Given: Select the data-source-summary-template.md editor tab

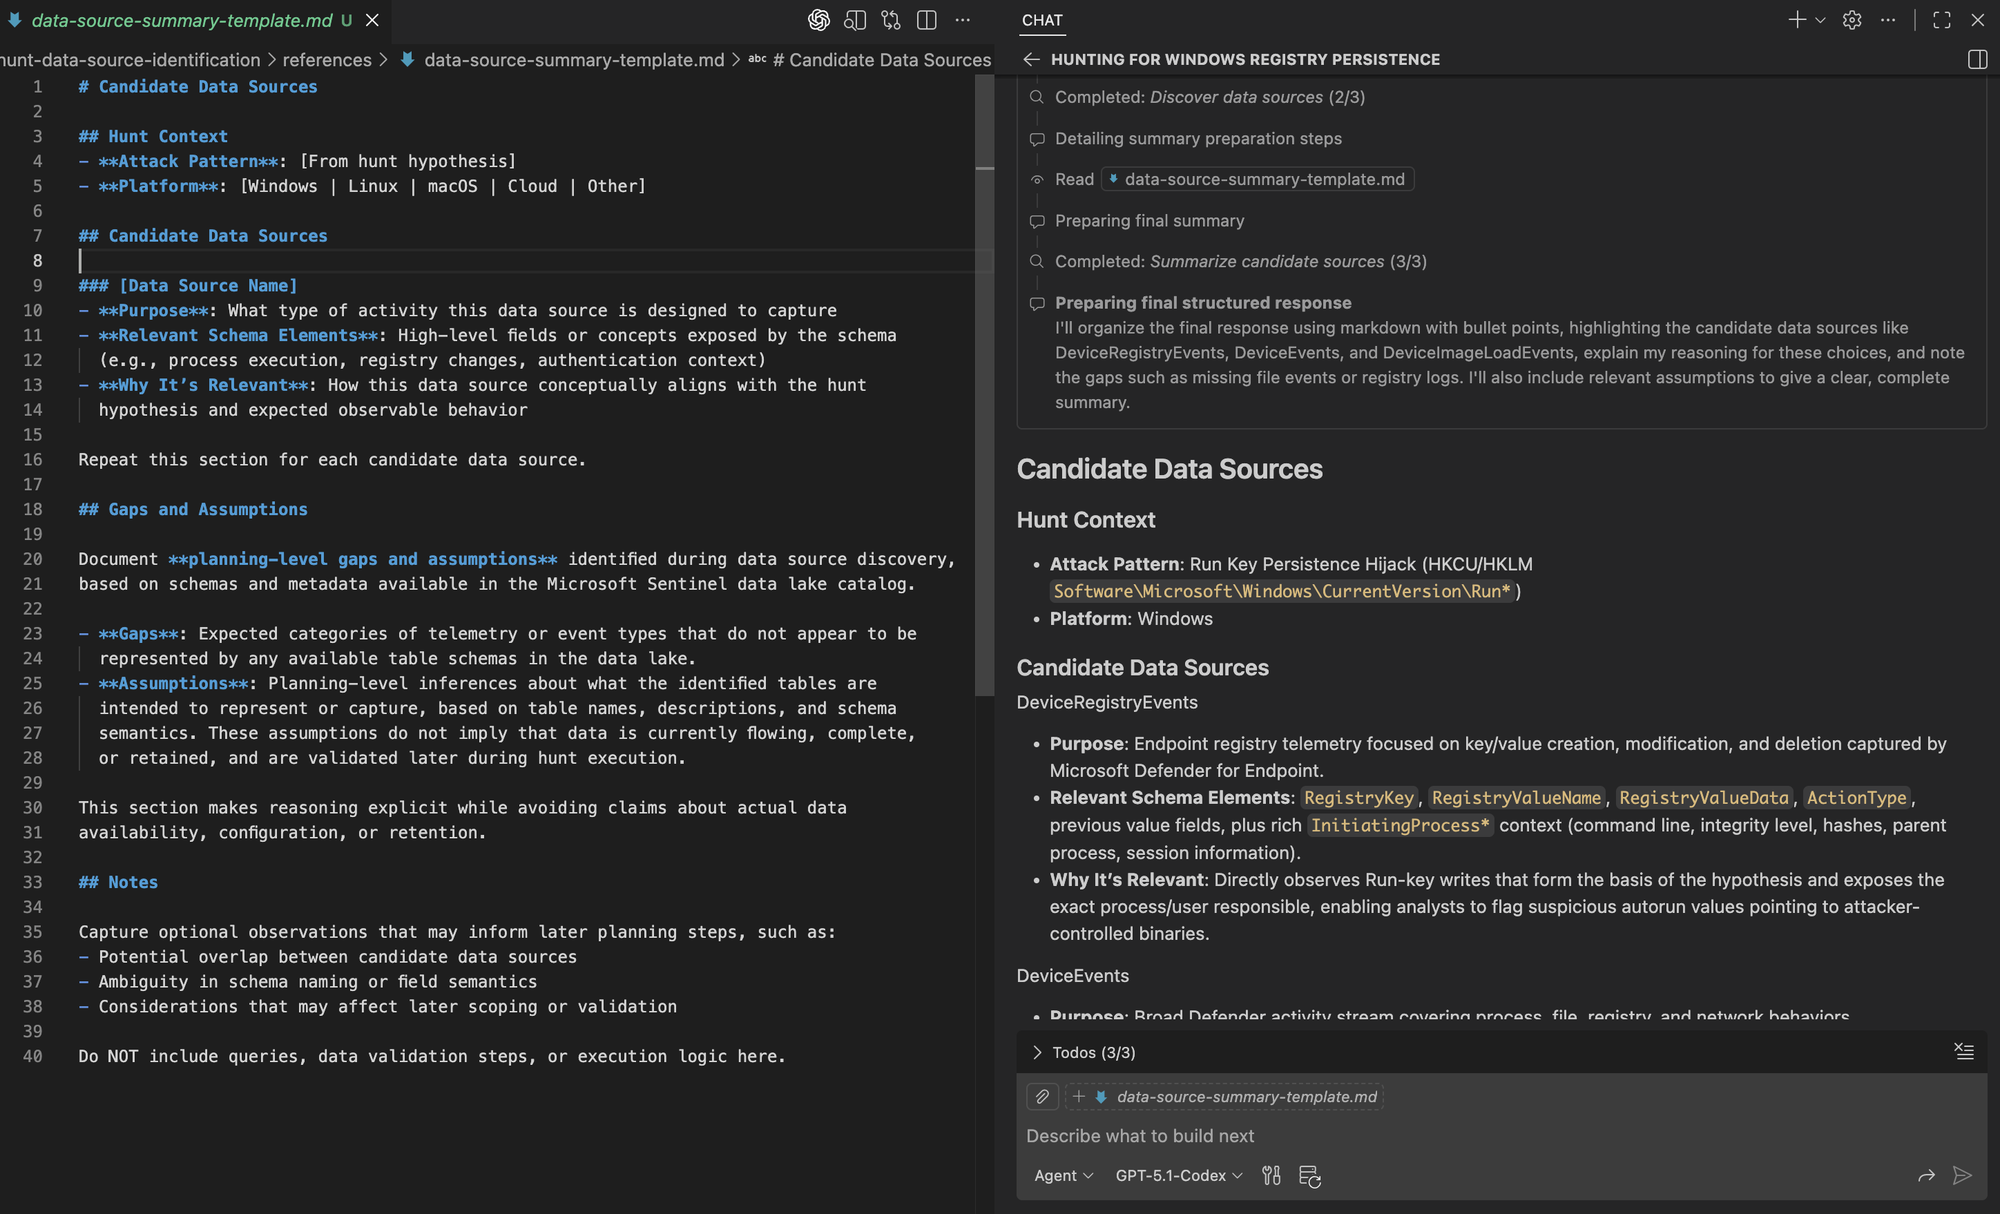Looking at the screenshot, I should (x=182, y=20).
